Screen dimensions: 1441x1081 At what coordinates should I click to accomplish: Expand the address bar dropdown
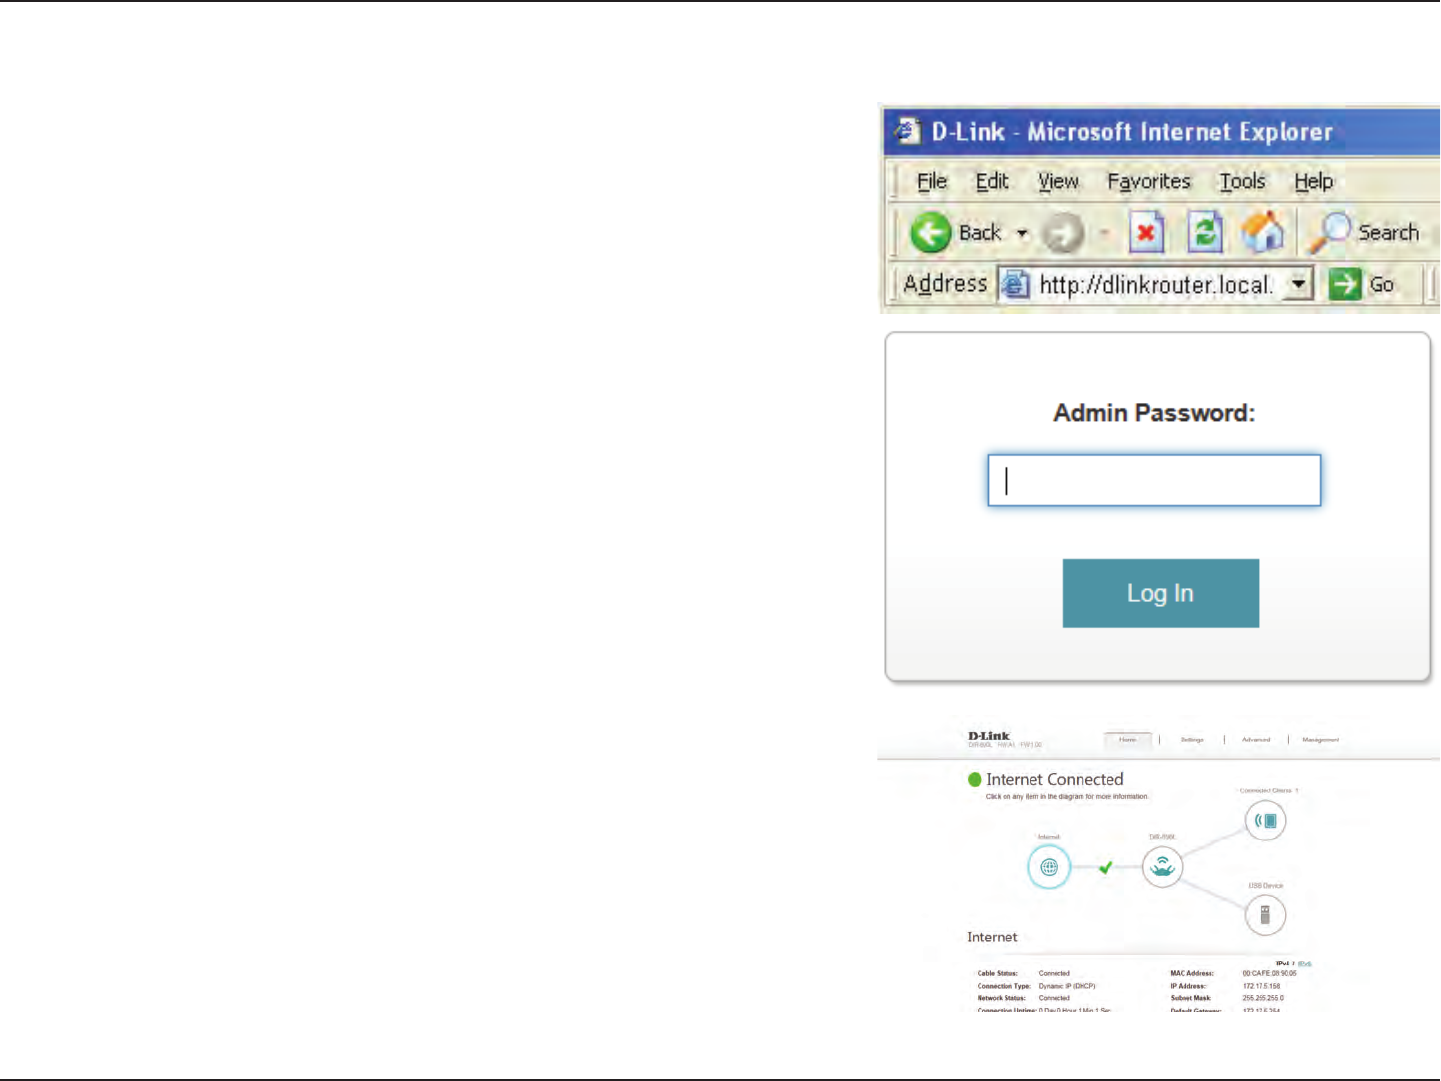tap(1297, 284)
